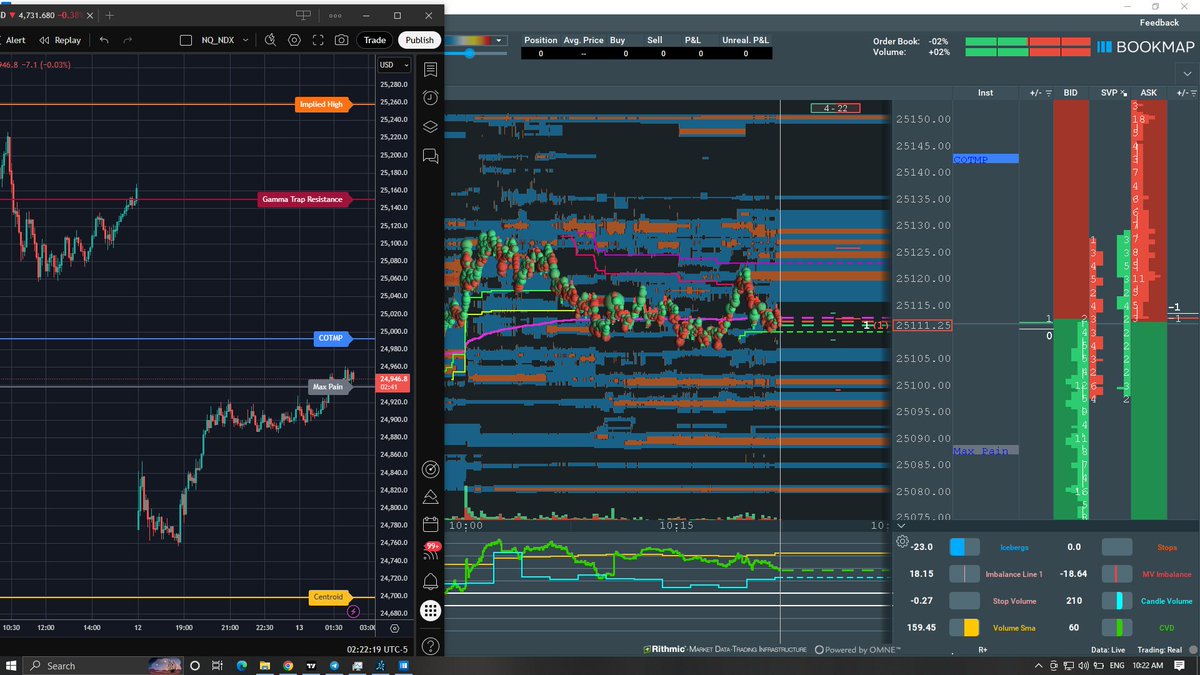
Task: Open the heatmap color scheme dropdown arrow
Action: tap(499, 41)
